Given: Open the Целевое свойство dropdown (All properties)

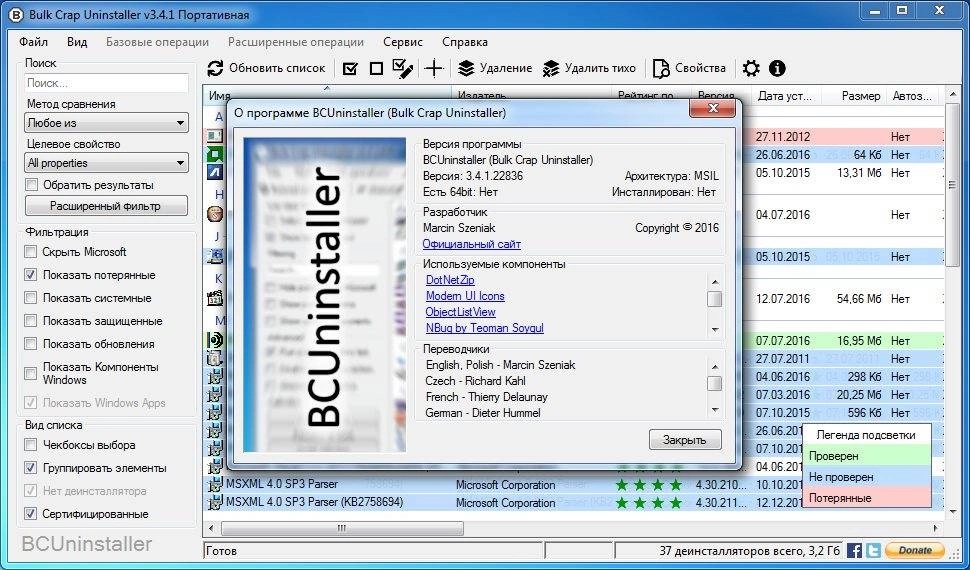Looking at the screenshot, I should [x=106, y=163].
